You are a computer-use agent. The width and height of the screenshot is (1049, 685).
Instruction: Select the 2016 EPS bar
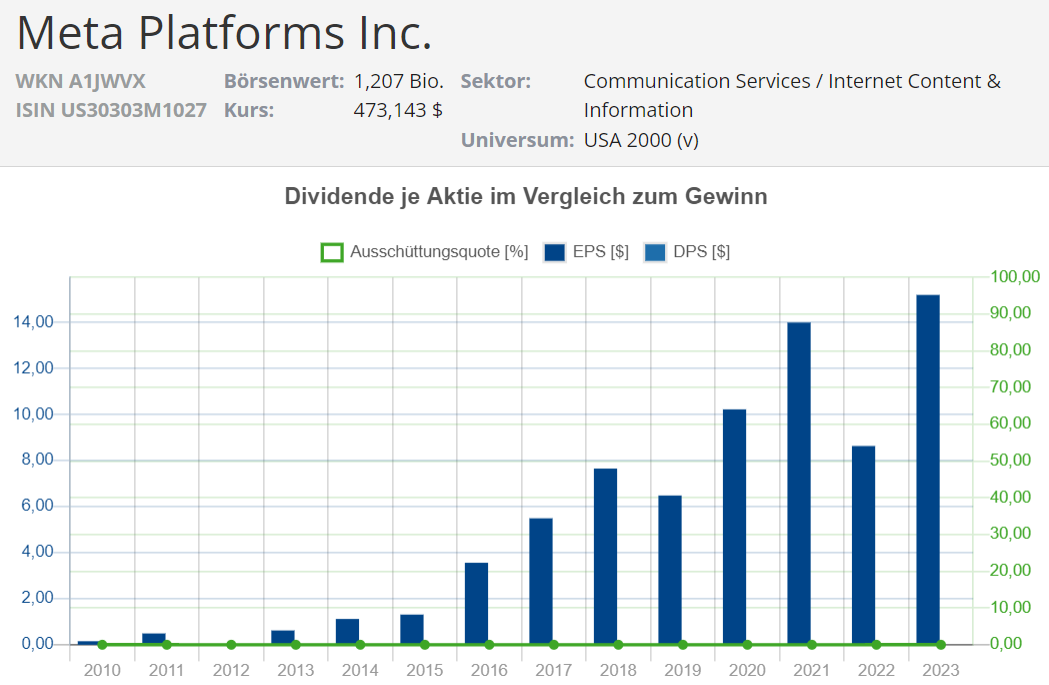476,604
